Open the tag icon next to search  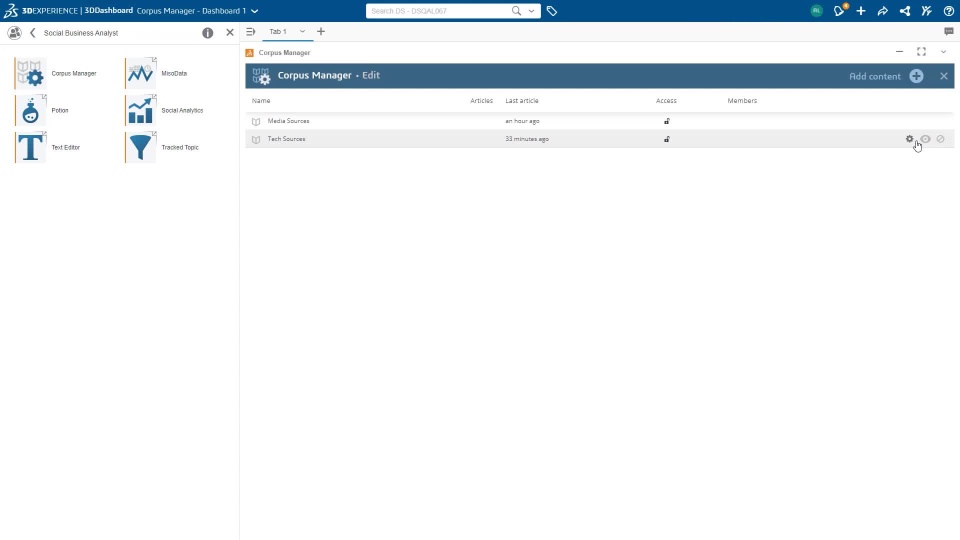tap(552, 11)
